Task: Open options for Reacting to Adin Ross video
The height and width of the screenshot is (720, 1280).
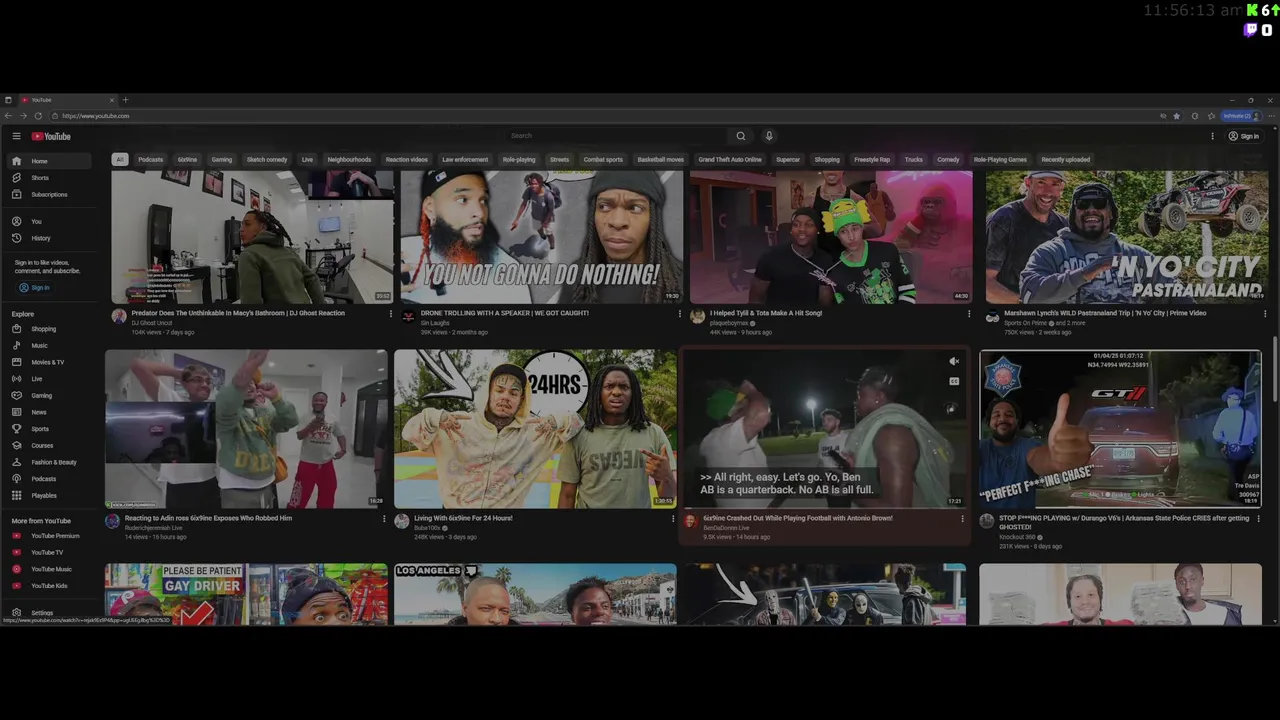Action: click(384, 519)
